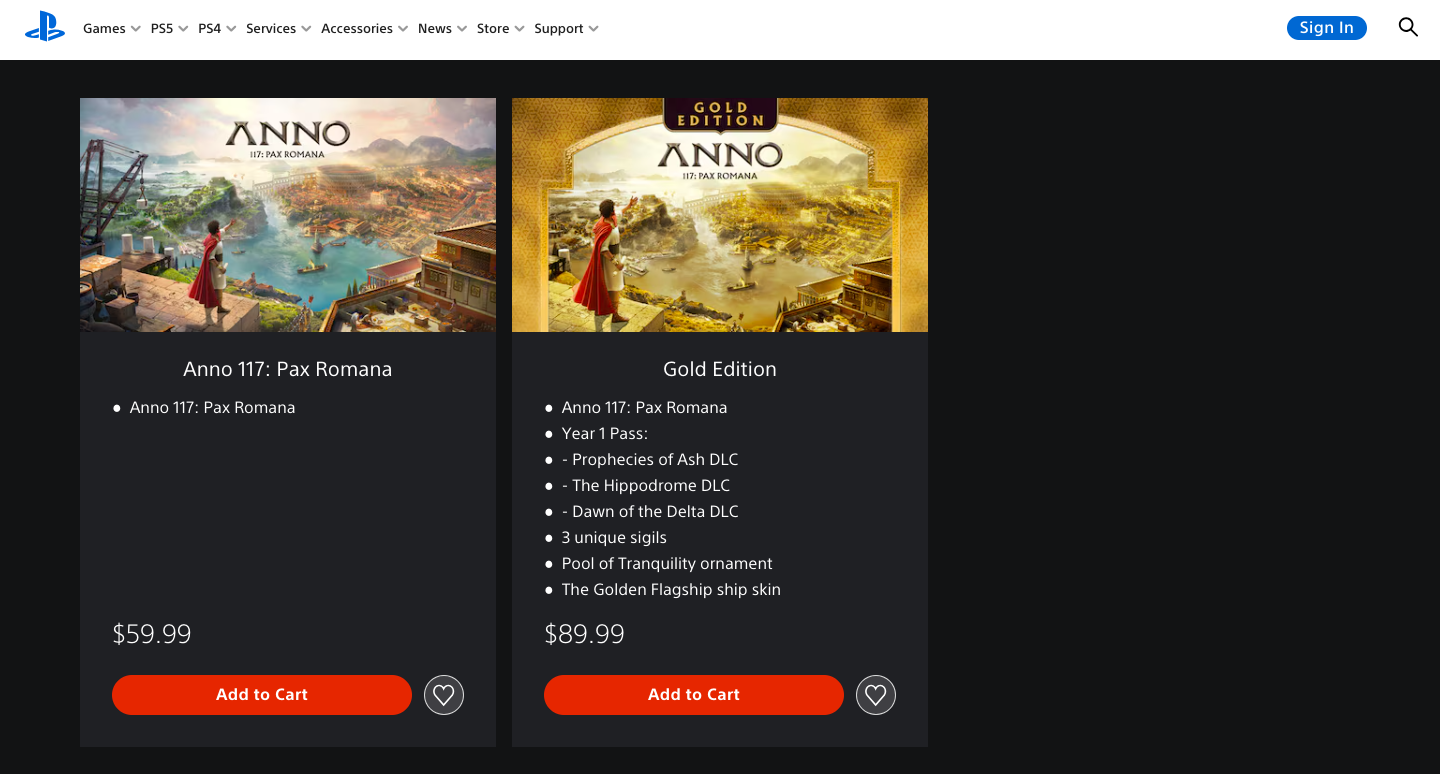Open the PS4 menu
The height and width of the screenshot is (774, 1440).
(x=210, y=28)
